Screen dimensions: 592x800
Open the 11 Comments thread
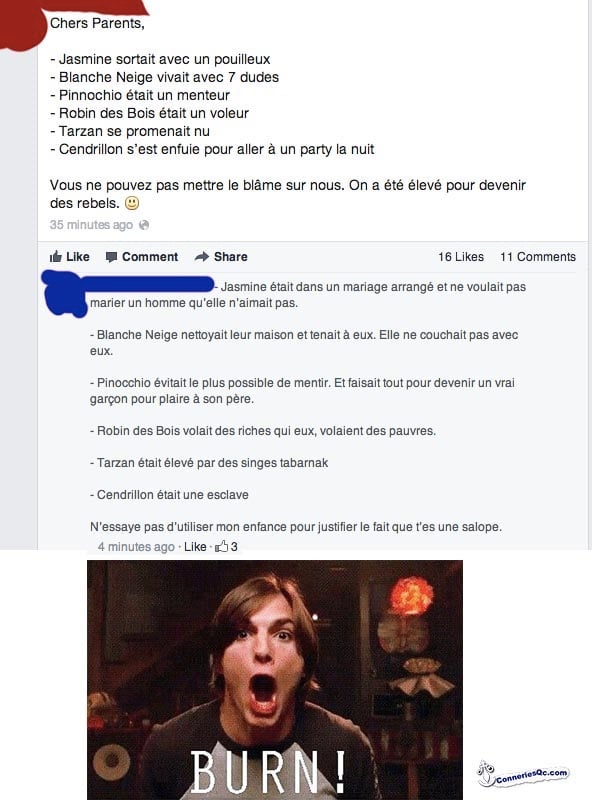click(538, 257)
